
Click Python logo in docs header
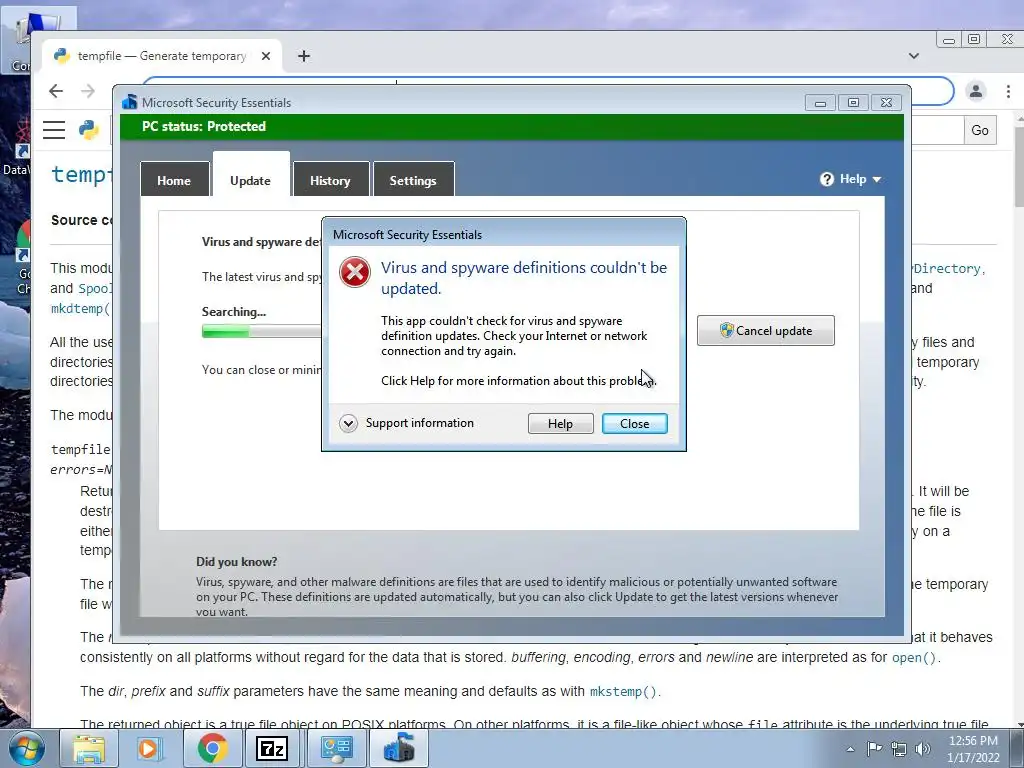[89, 130]
